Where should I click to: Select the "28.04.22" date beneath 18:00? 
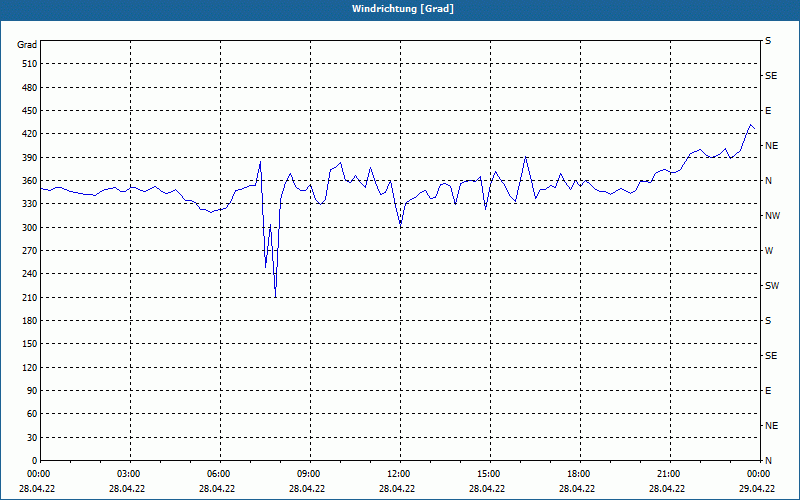point(577,488)
